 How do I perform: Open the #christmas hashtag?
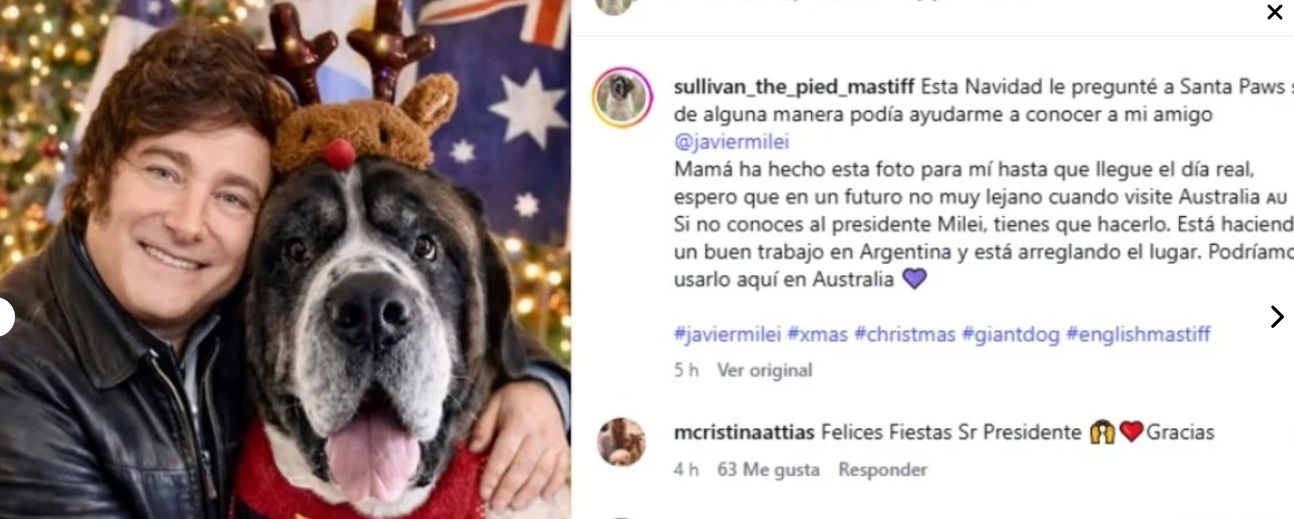click(x=905, y=335)
